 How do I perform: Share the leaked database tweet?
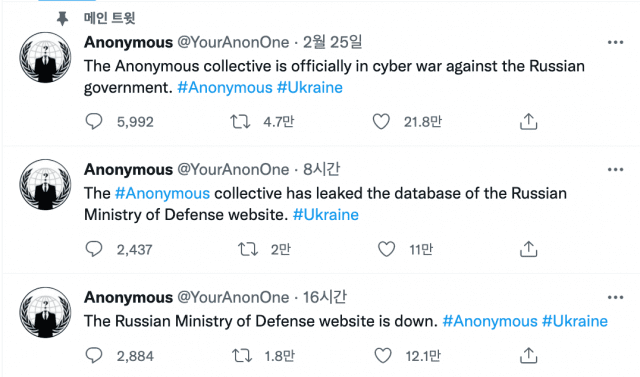(529, 248)
